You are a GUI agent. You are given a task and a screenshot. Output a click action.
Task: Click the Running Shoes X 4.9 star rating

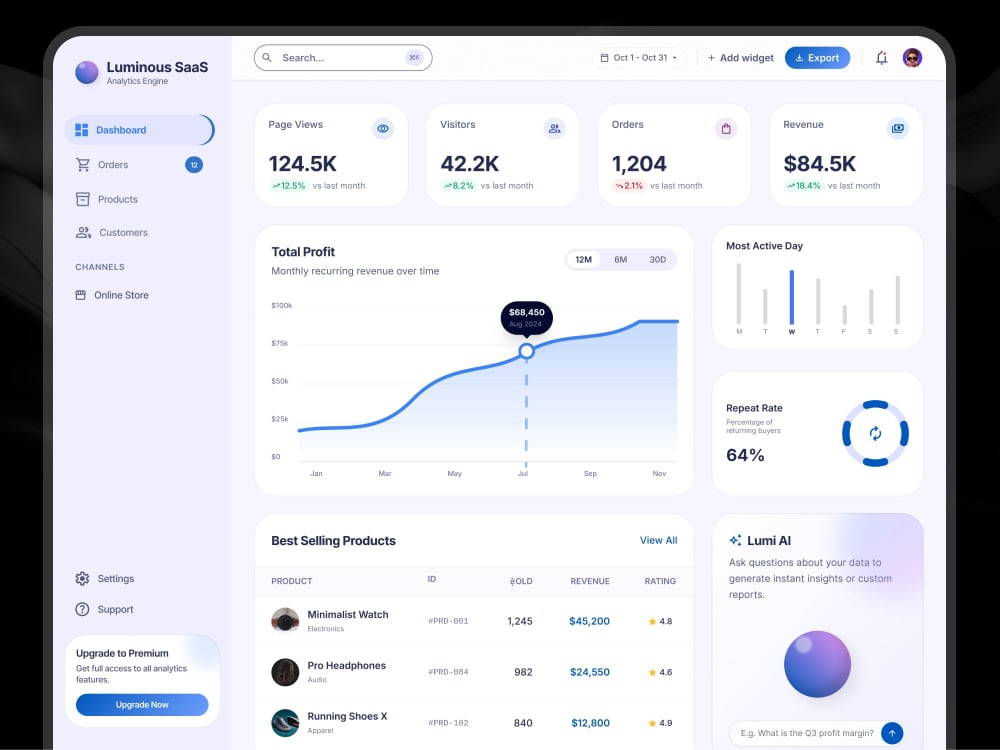point(660,723)
